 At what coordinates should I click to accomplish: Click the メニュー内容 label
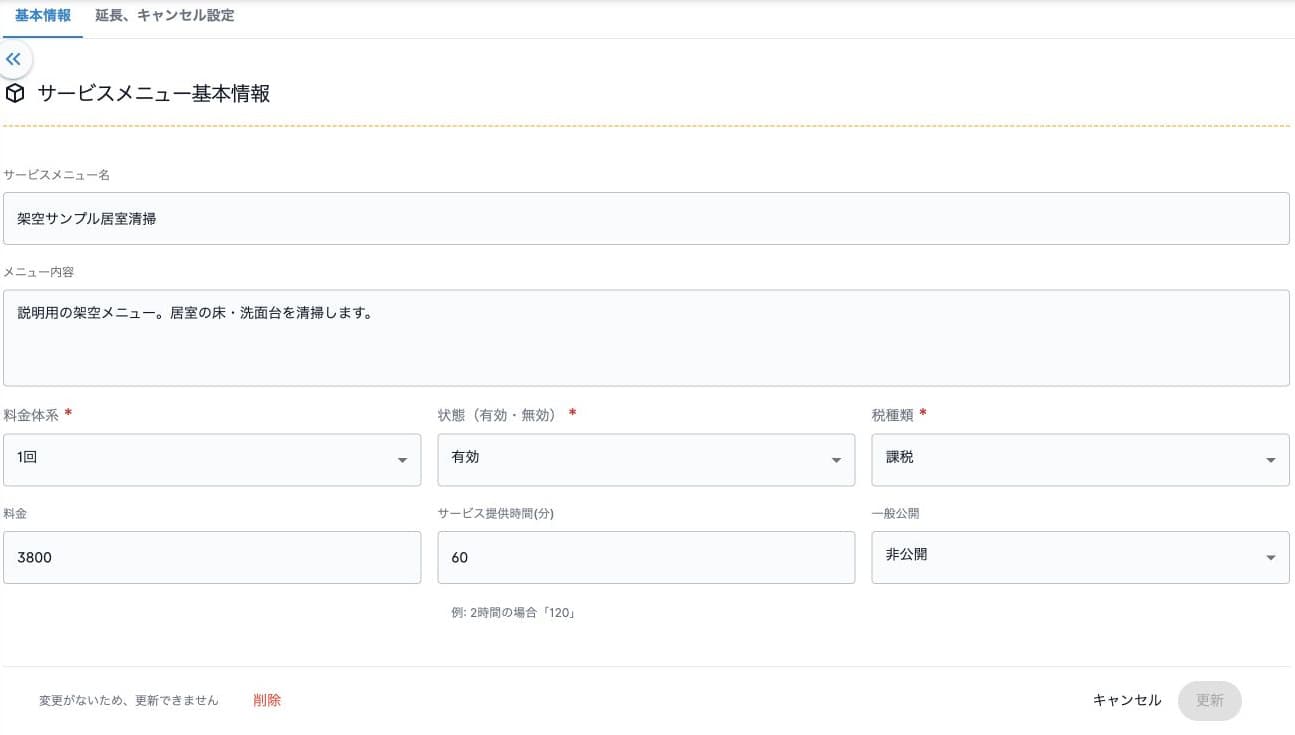pyautogui.click(x=39, y=272)
